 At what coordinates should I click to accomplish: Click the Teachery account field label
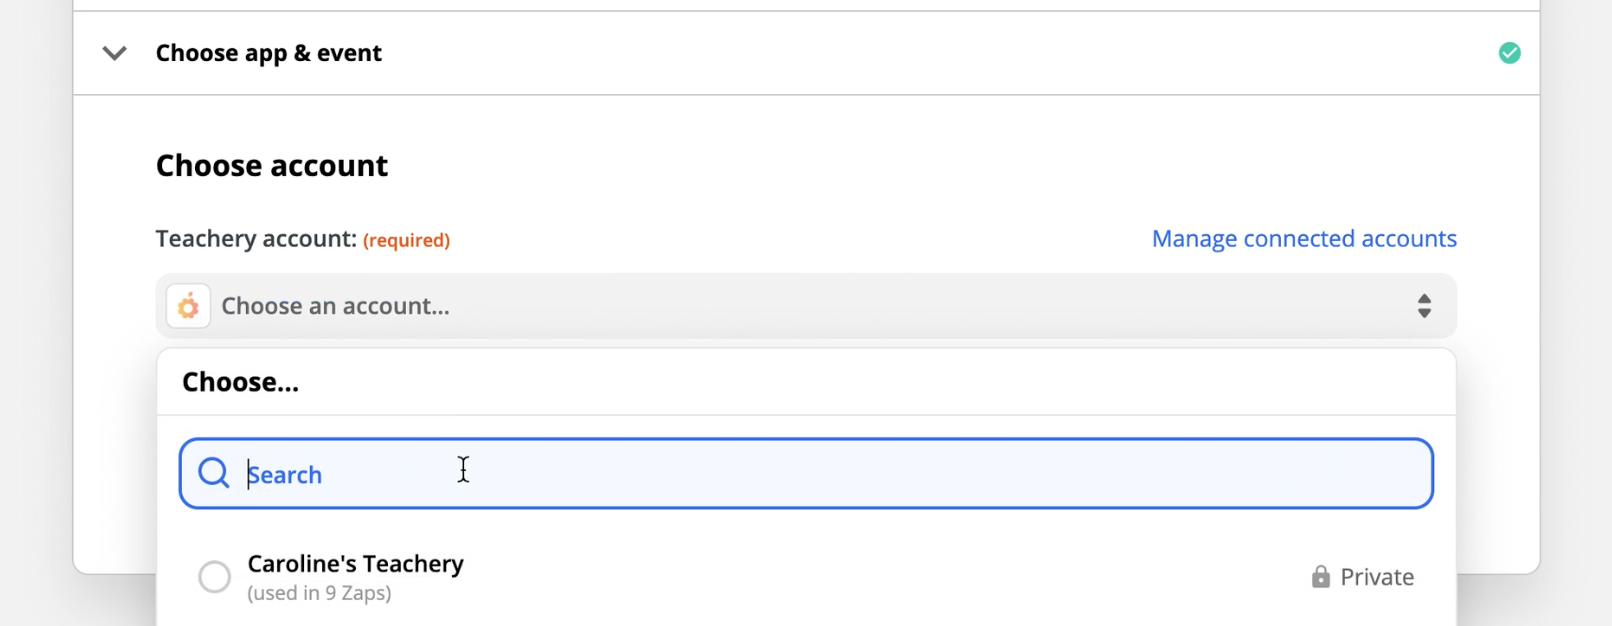(x=256, y=239)
